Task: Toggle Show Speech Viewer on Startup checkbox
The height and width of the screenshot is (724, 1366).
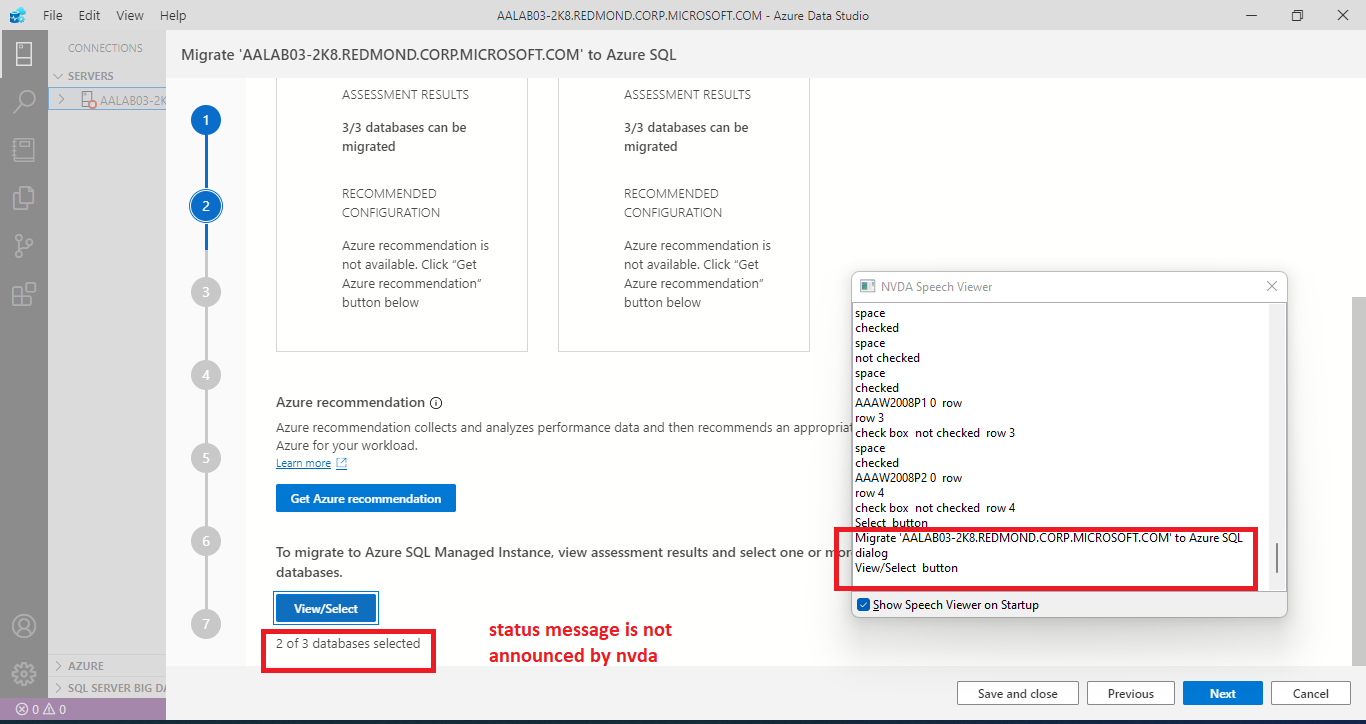Action: (x=862, y=604)
